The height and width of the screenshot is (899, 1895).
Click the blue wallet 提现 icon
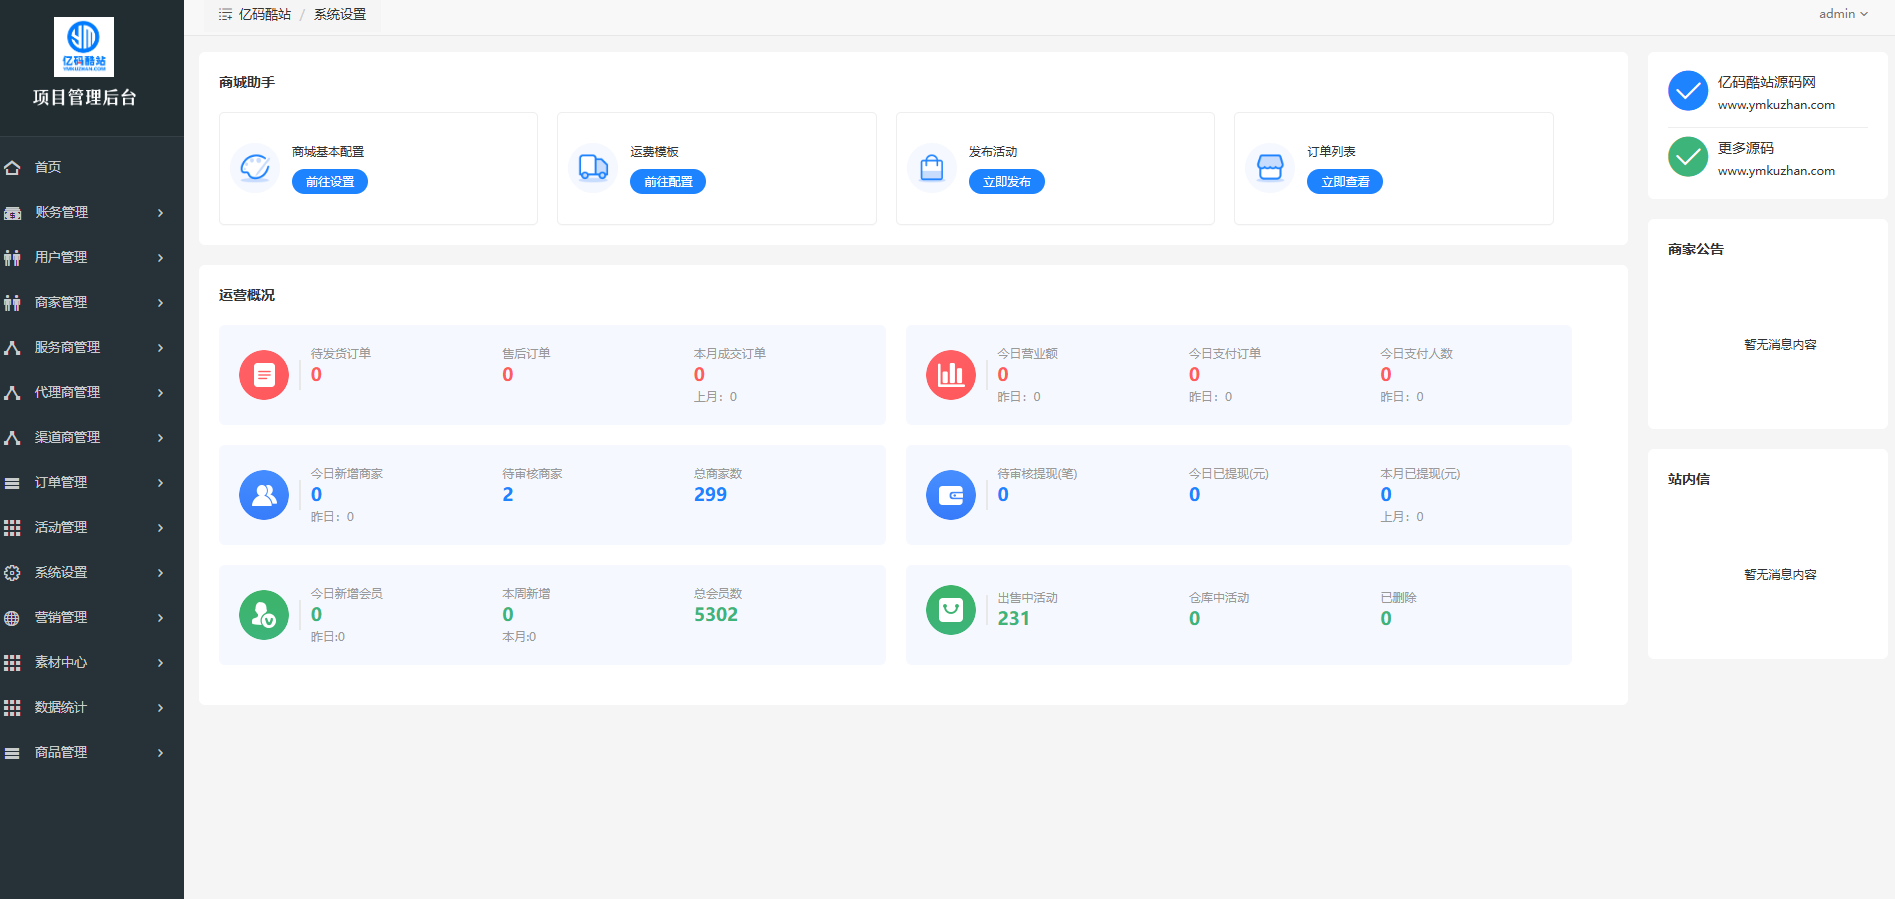click(x=950, y=495)
